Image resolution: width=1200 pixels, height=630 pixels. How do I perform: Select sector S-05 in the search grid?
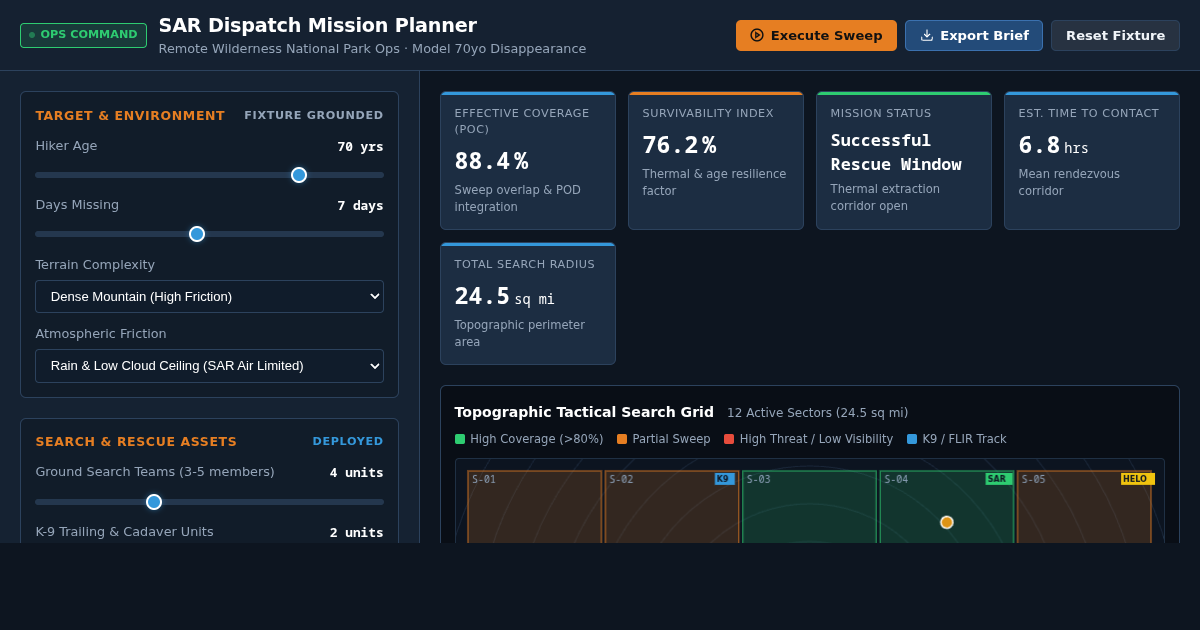click(1084, 507)
